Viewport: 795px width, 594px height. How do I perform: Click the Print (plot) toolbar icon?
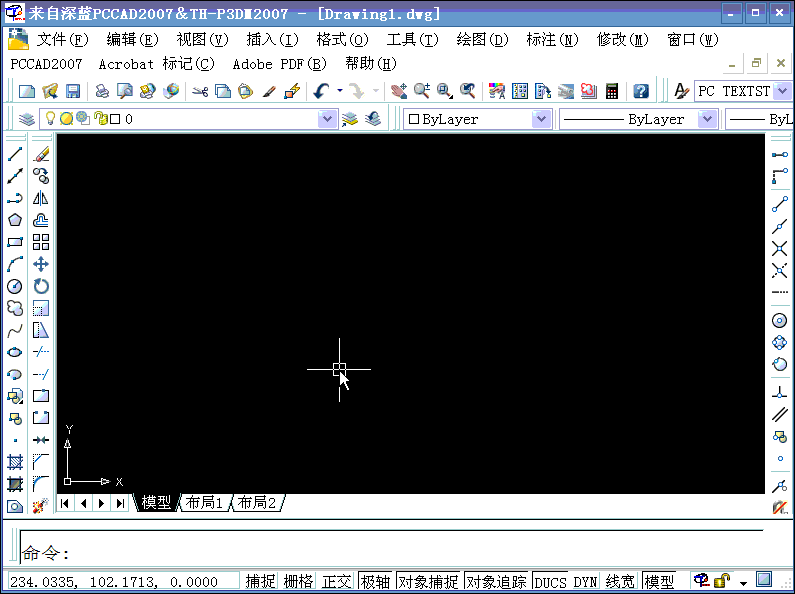(102, 91)
